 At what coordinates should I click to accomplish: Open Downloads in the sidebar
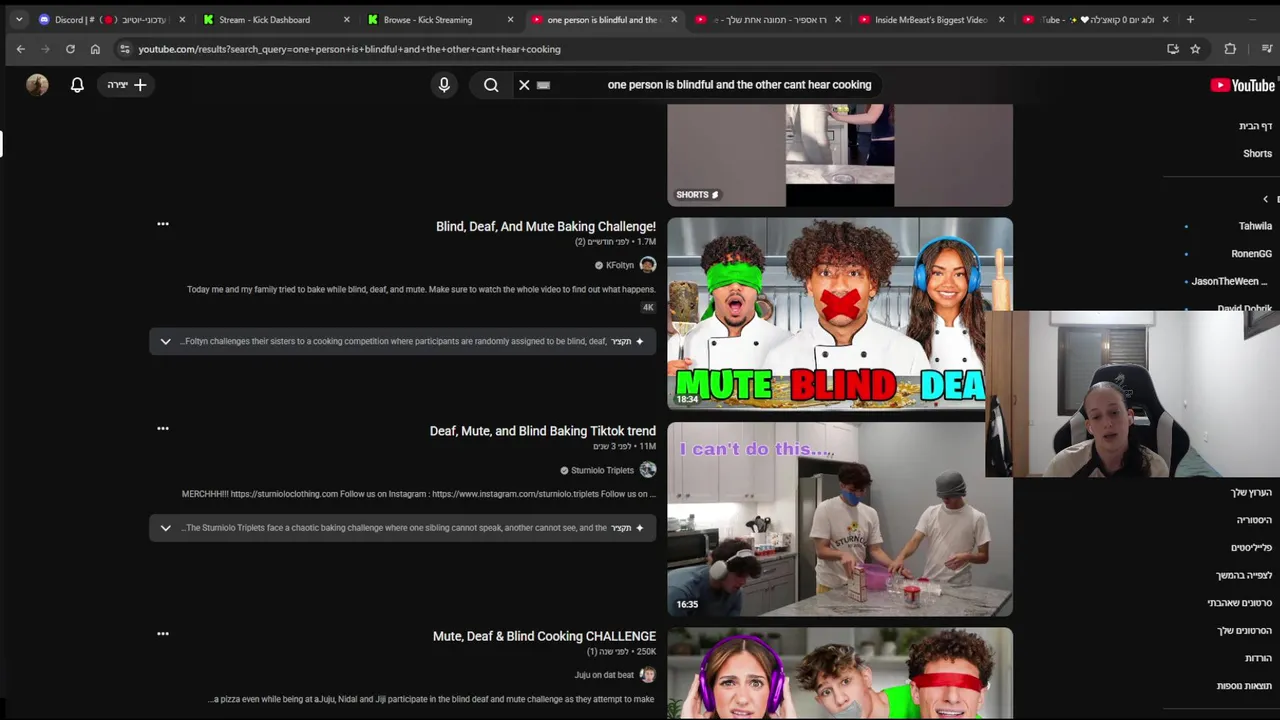[1258, 658]
